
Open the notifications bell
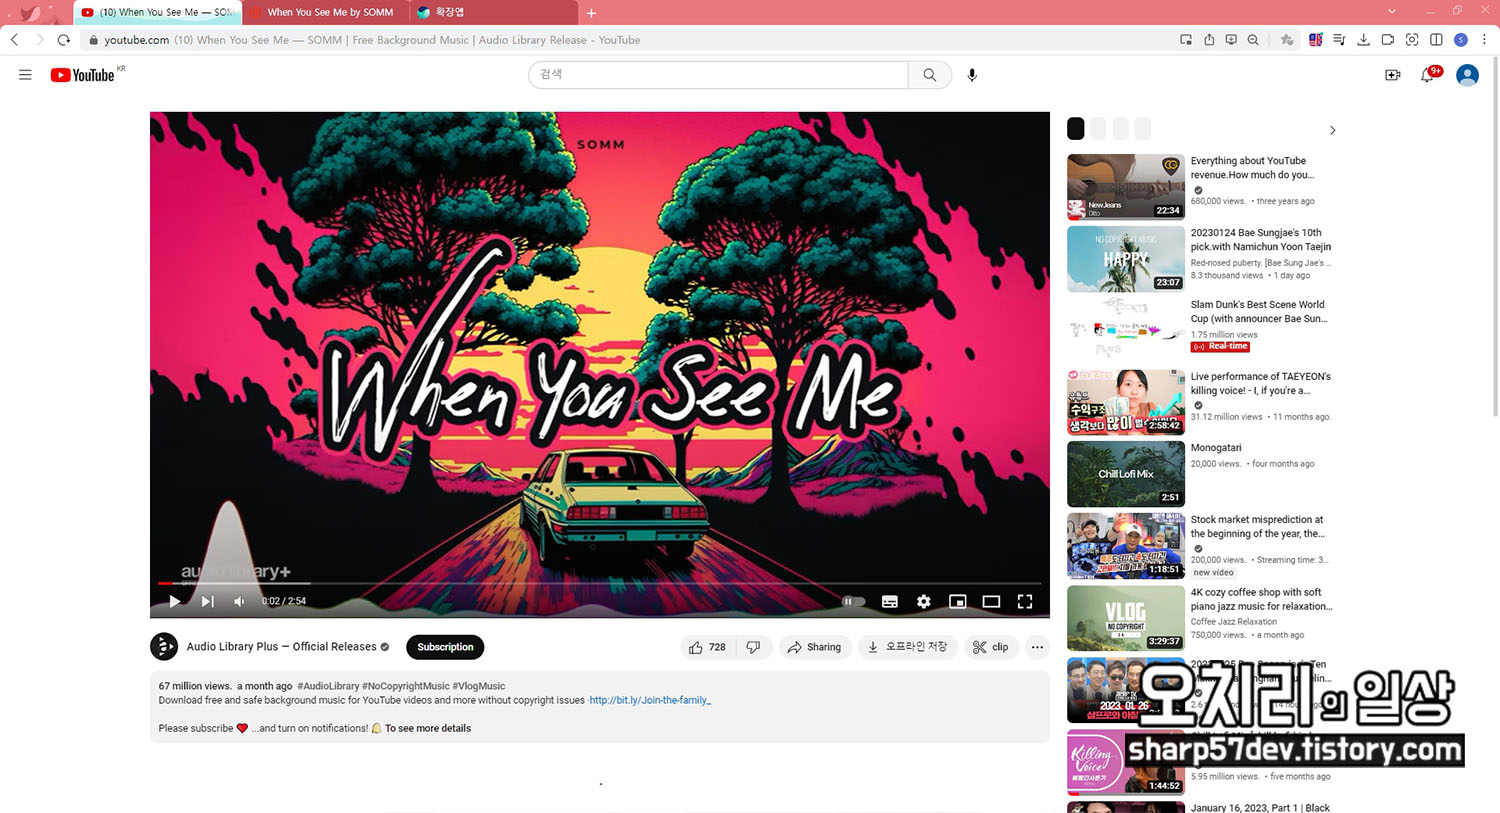[x=1427, y=75]
